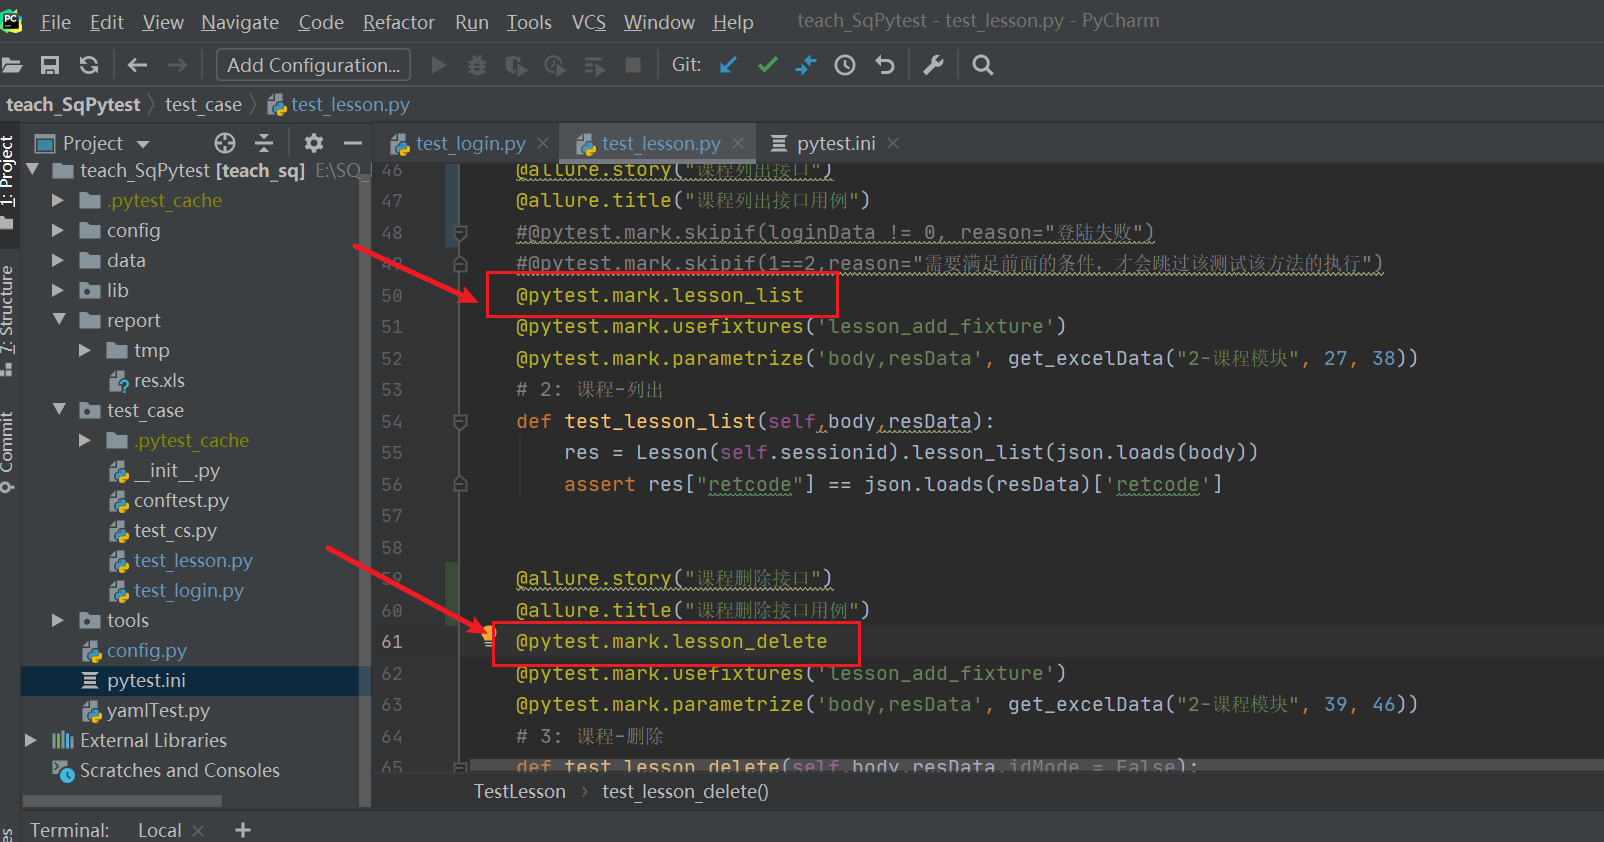The image size is (1604, 842).
Task: Click test_lesson_delete() in the editor breadcrumb
Action: (685, 792)
